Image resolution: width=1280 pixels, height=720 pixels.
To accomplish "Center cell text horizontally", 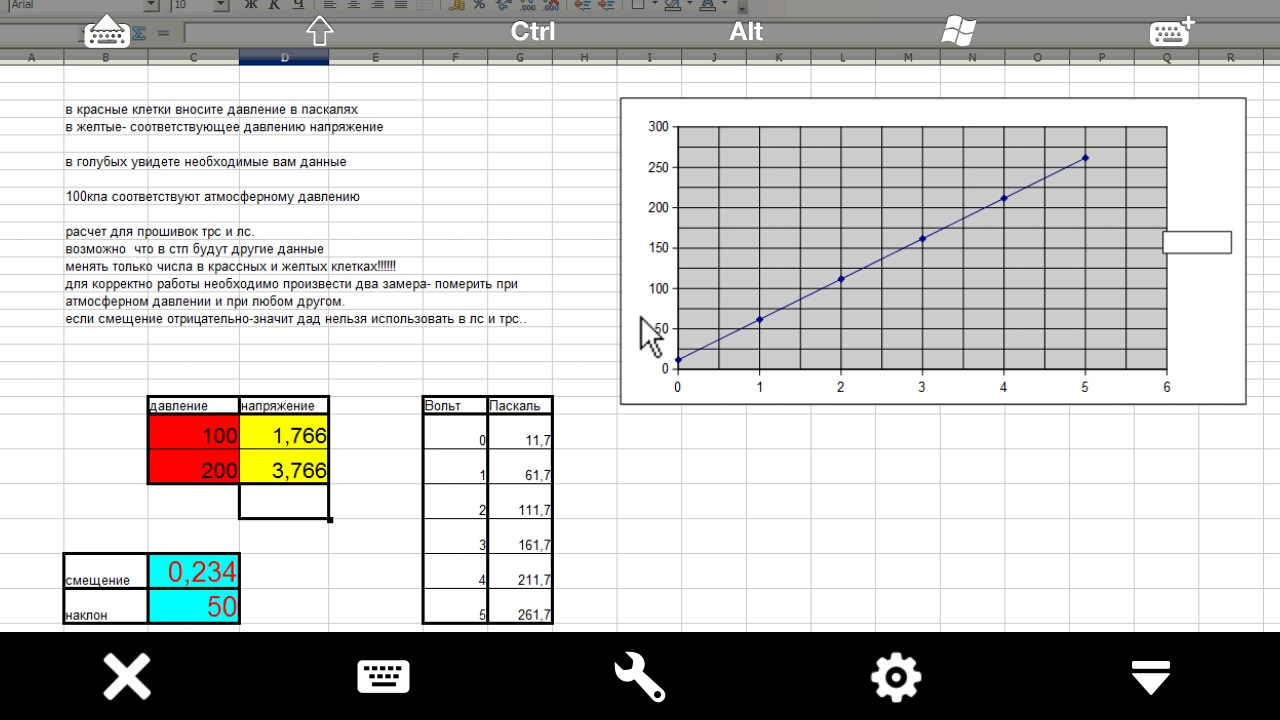I will coord(353,5).
